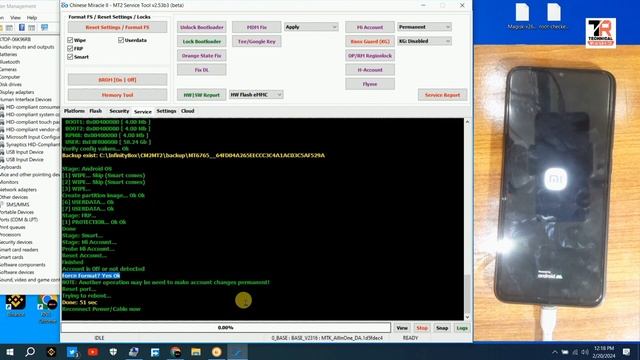Click the active Chinese Miracle taskbar icon
Viewport: 640px width, 360px height.
(x=238, y=351)
